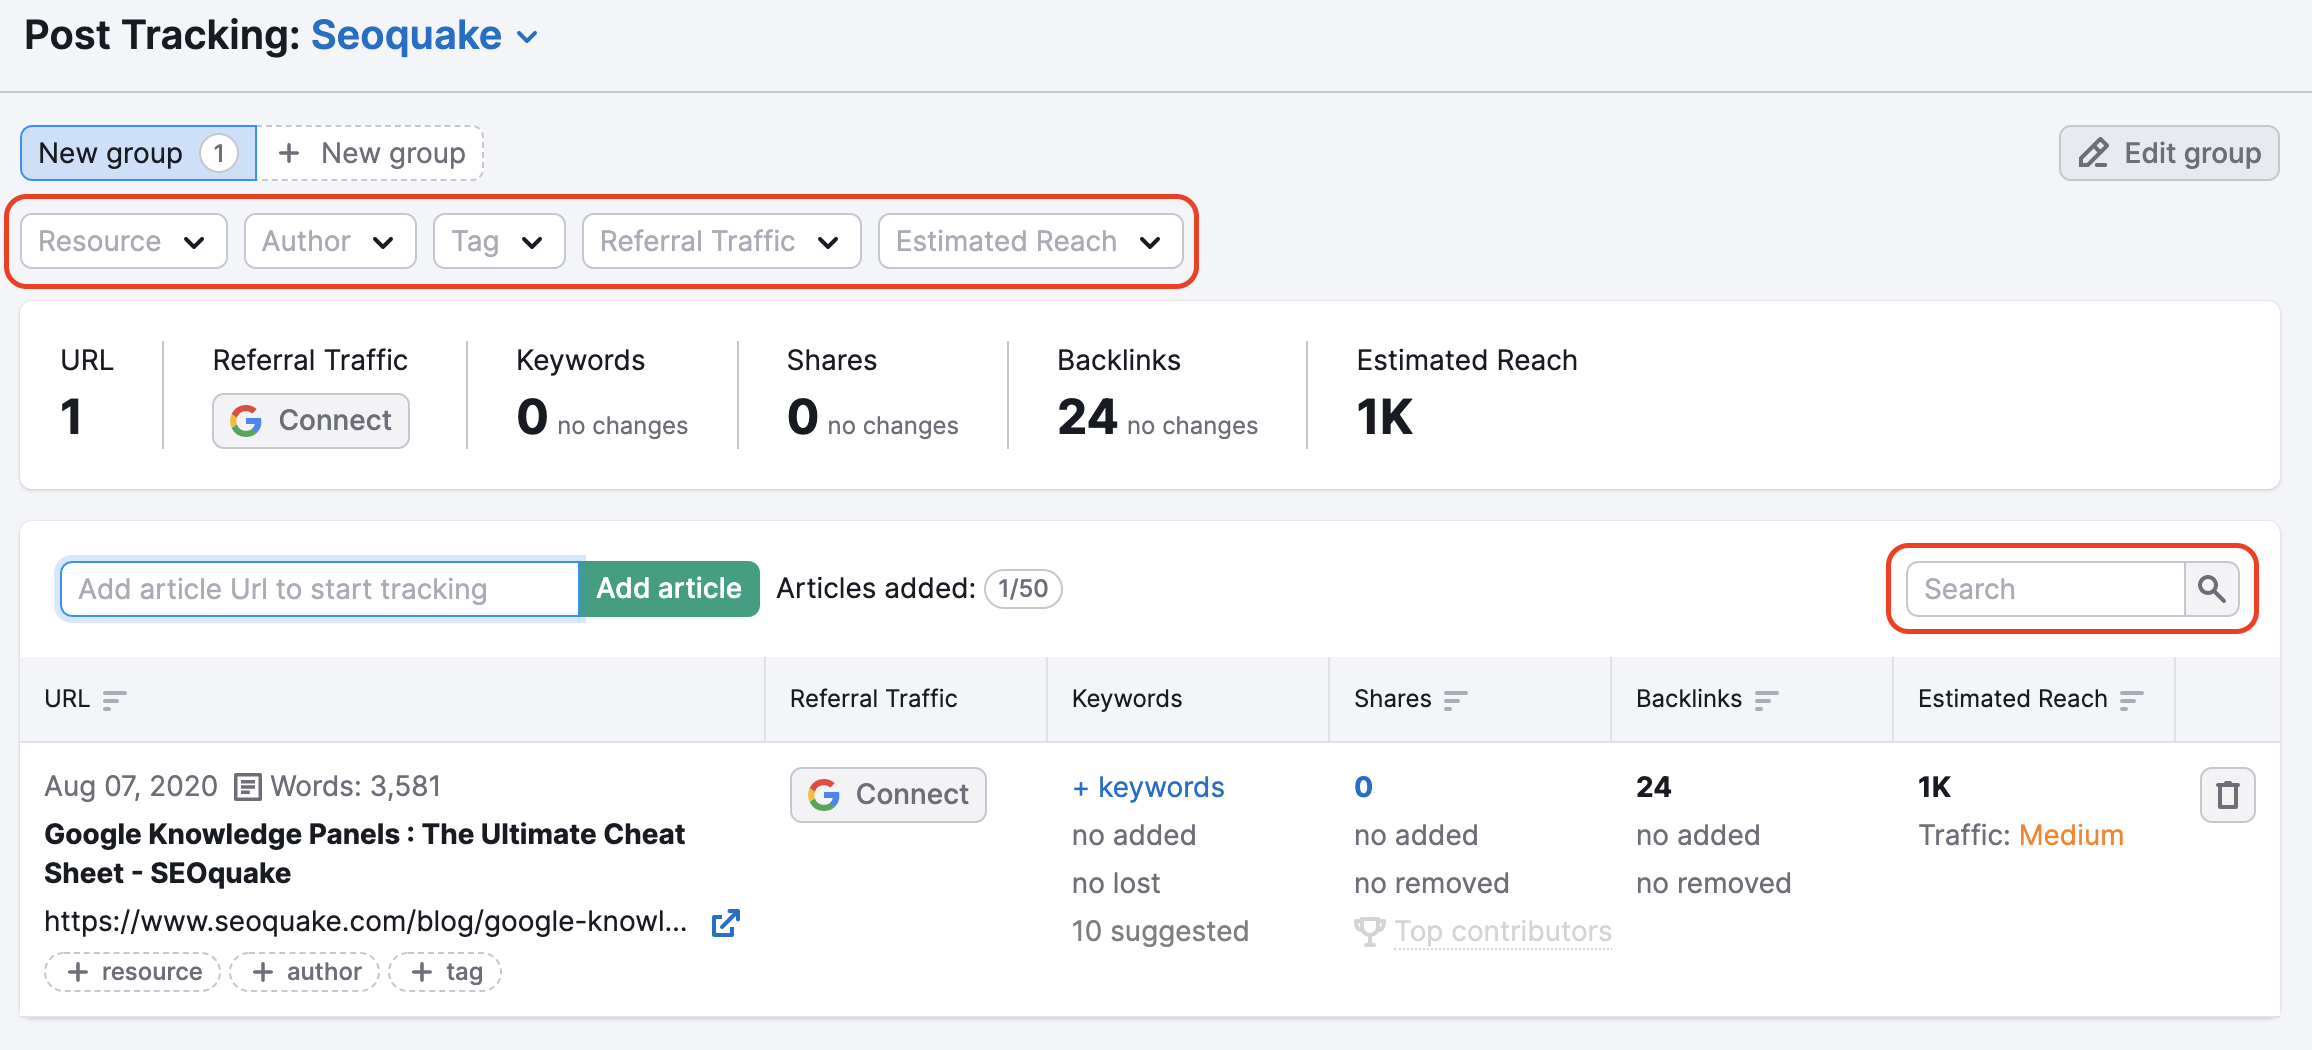Image resolution: width=2312 pixels, height=1050 pixels.
Task: Click the Referral Traffic column header
Action: point(873,699)
